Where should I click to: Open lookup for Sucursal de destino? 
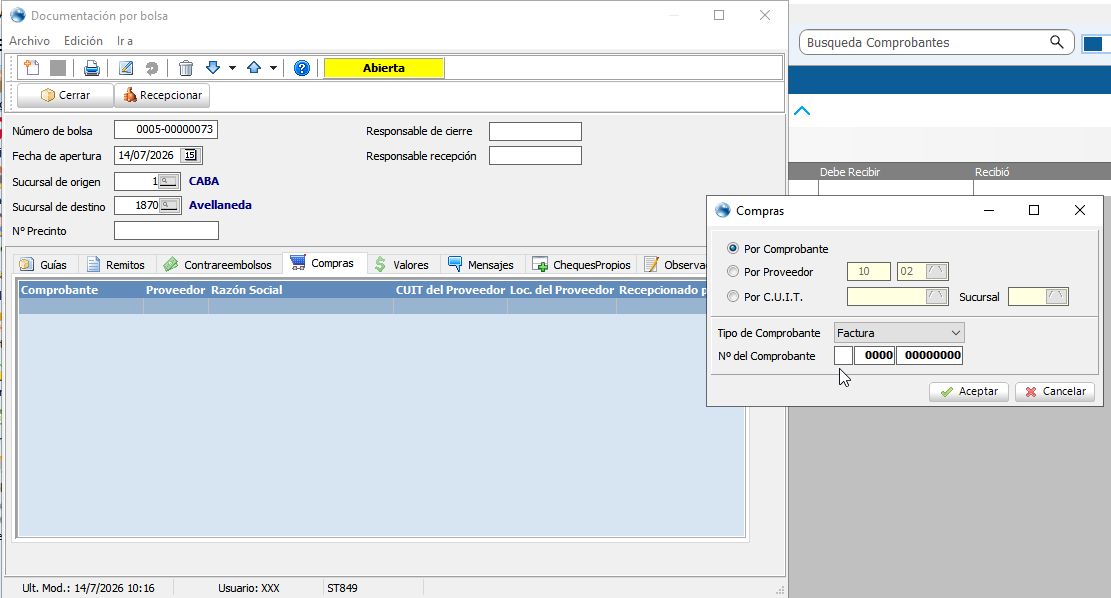click(x=169, y=205)
